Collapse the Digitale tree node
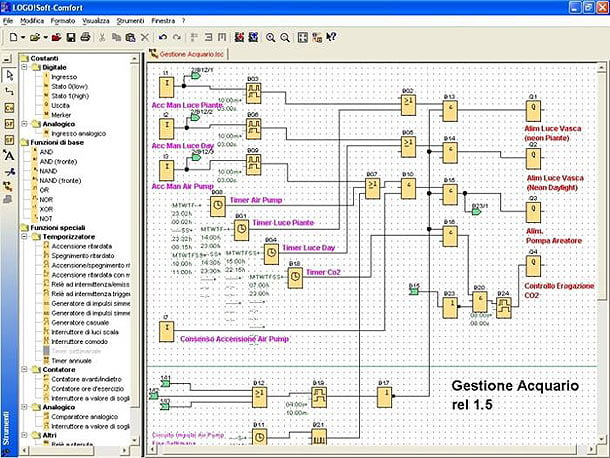 point(25,67)
